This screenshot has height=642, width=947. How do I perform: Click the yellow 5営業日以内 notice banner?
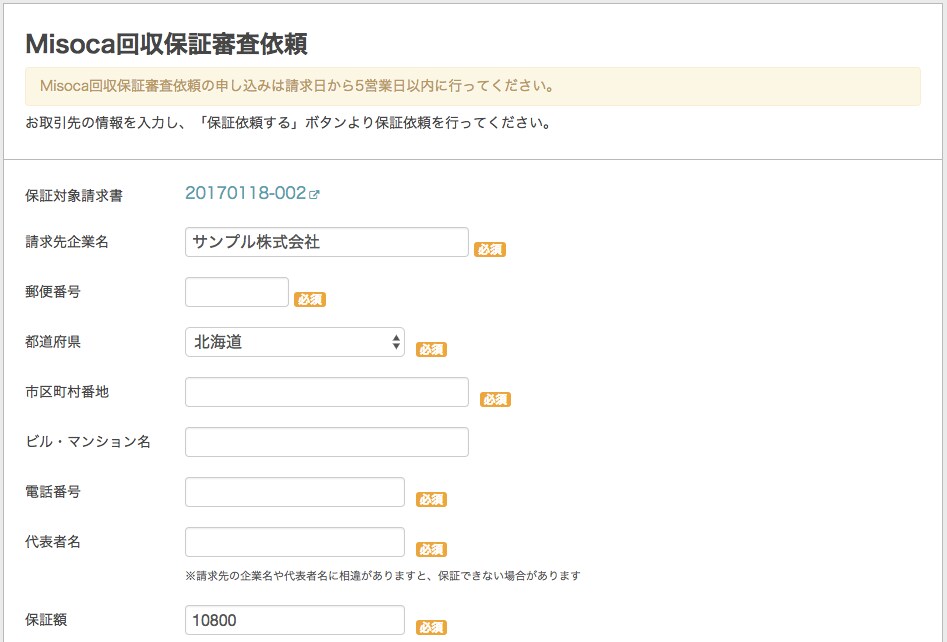[x=473, y=86]
